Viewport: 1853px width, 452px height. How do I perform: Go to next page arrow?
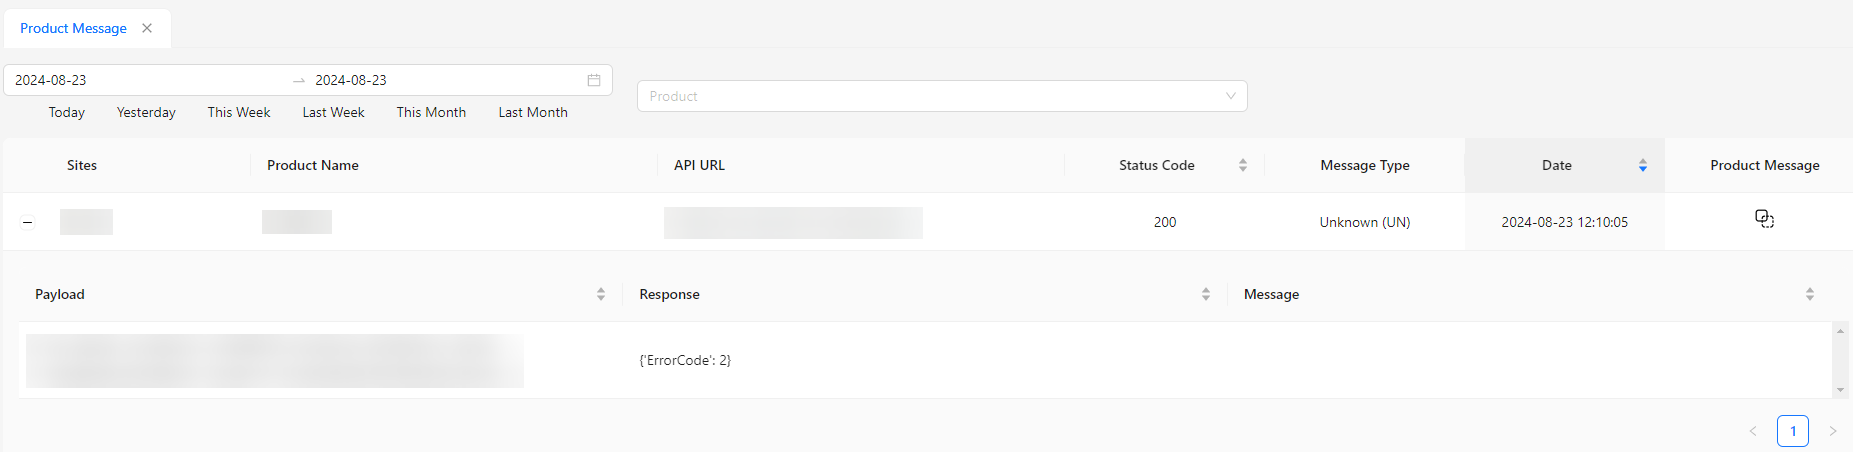coord(1832,431)
